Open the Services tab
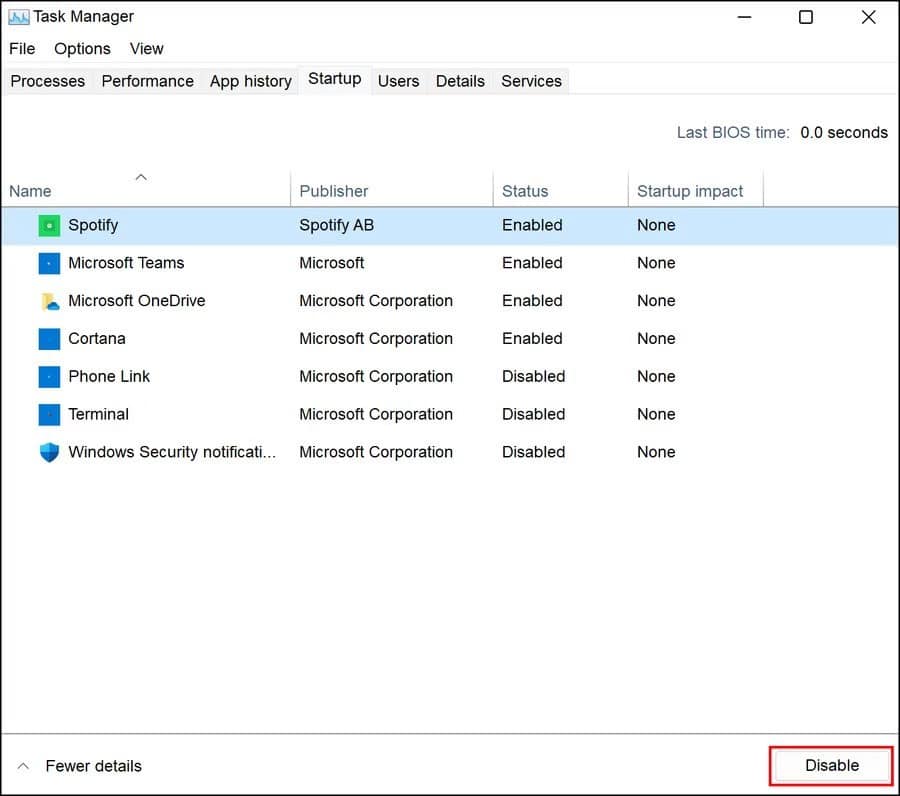900x796 pixels. 531,81
